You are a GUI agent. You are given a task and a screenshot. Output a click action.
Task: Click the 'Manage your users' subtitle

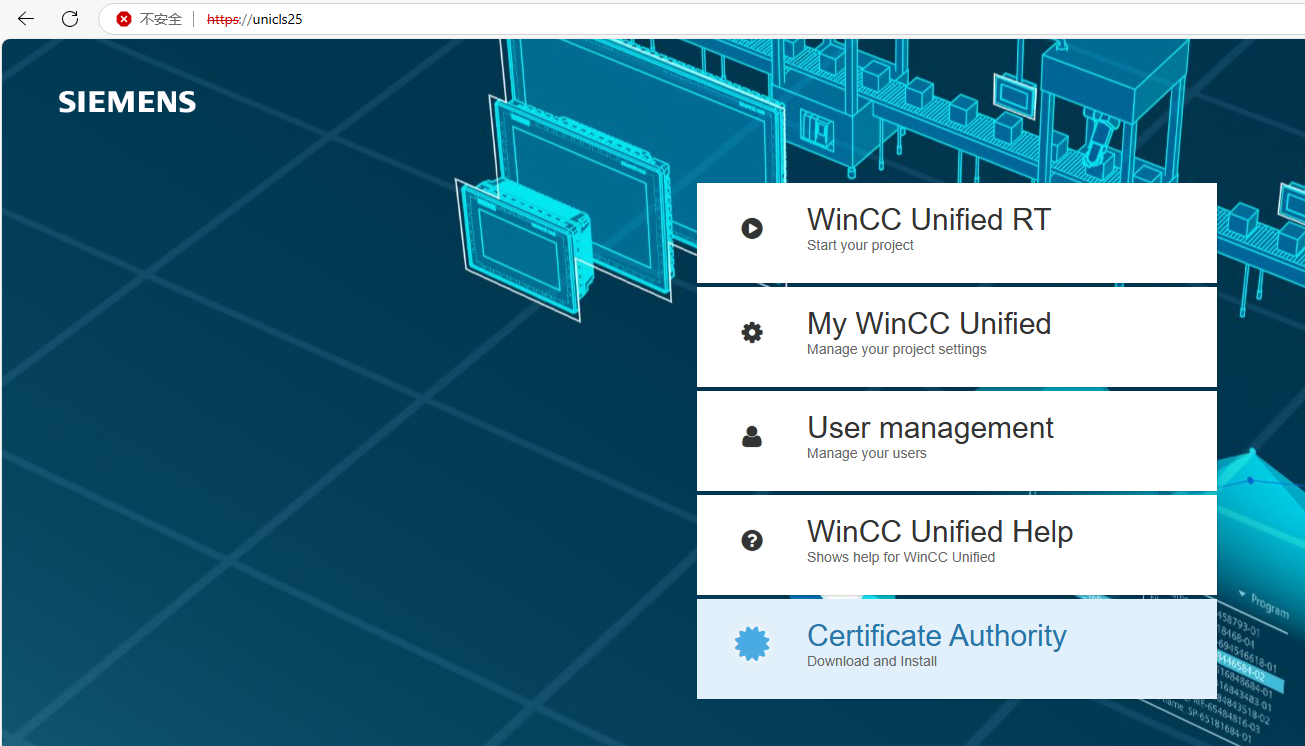(866, 454)
